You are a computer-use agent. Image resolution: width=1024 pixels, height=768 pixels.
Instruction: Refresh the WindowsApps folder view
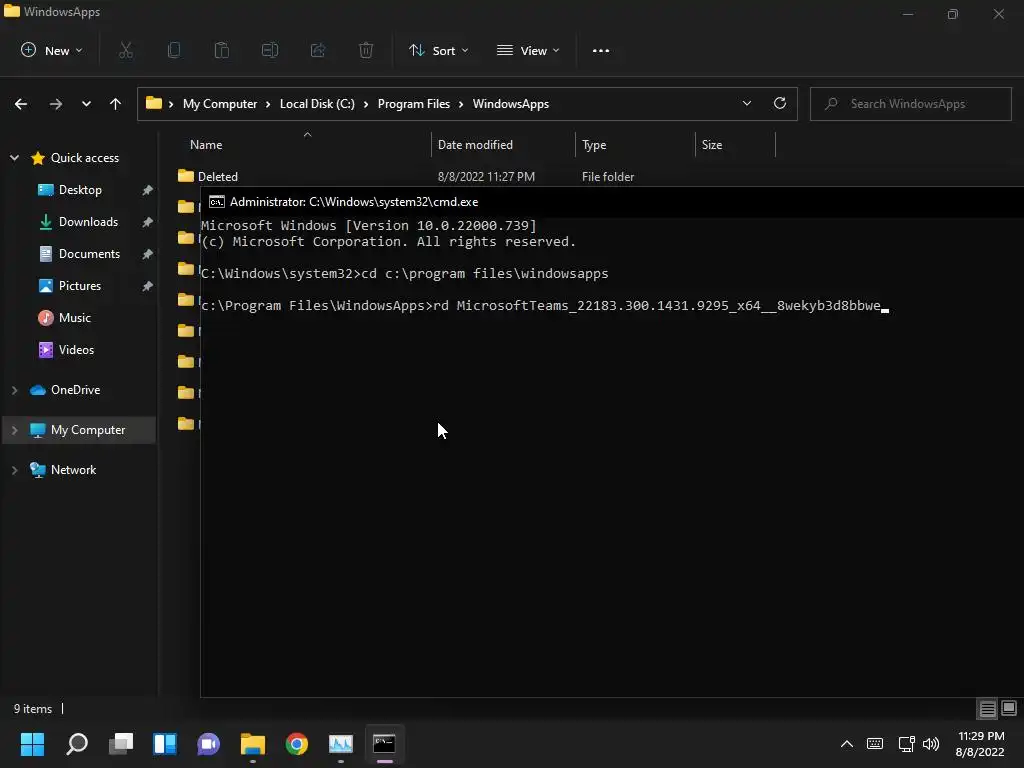coord(780,103)
